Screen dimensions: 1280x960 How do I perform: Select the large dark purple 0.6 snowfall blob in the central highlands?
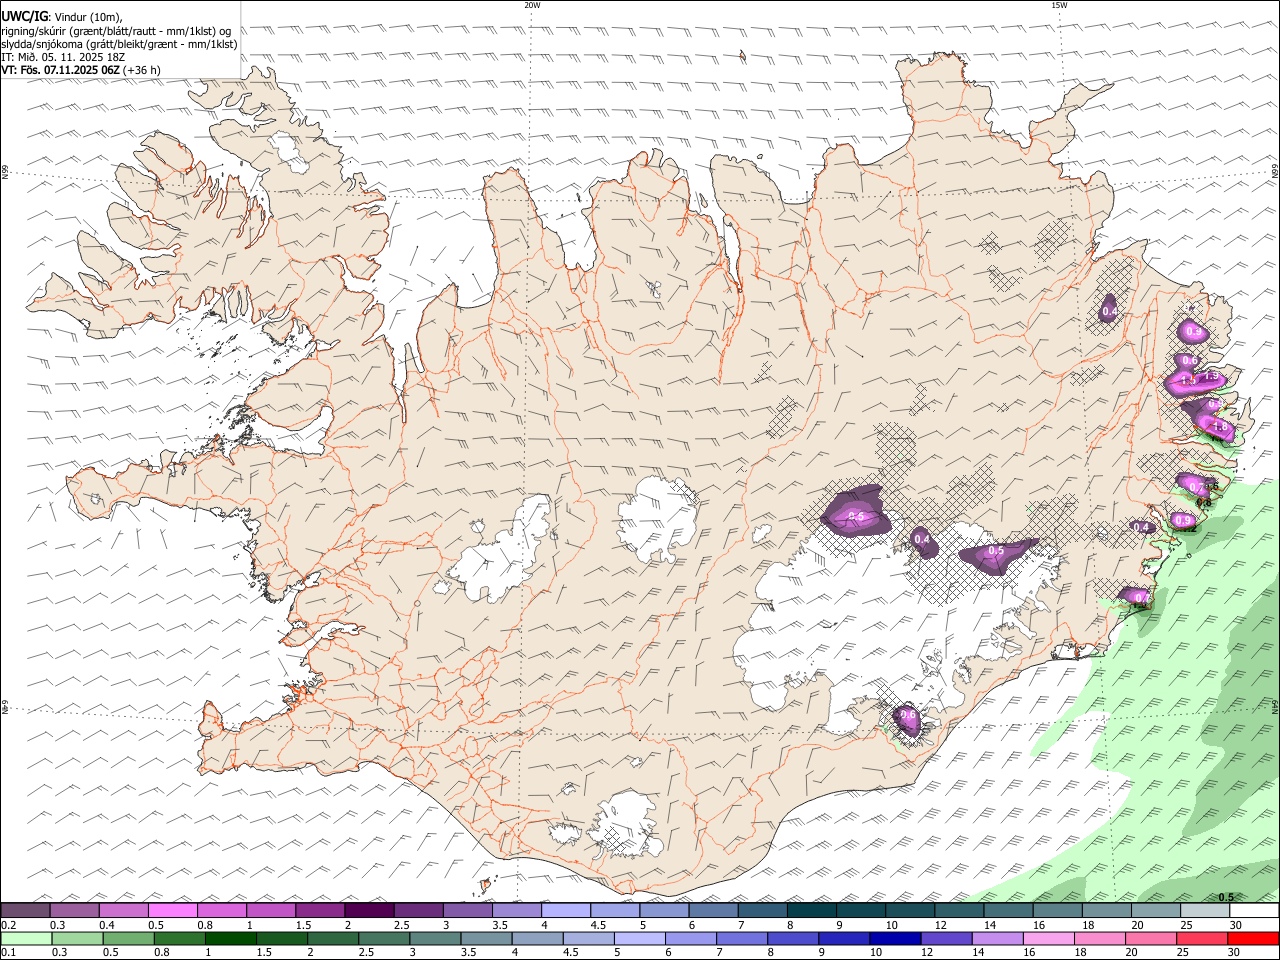click(854, 512)
